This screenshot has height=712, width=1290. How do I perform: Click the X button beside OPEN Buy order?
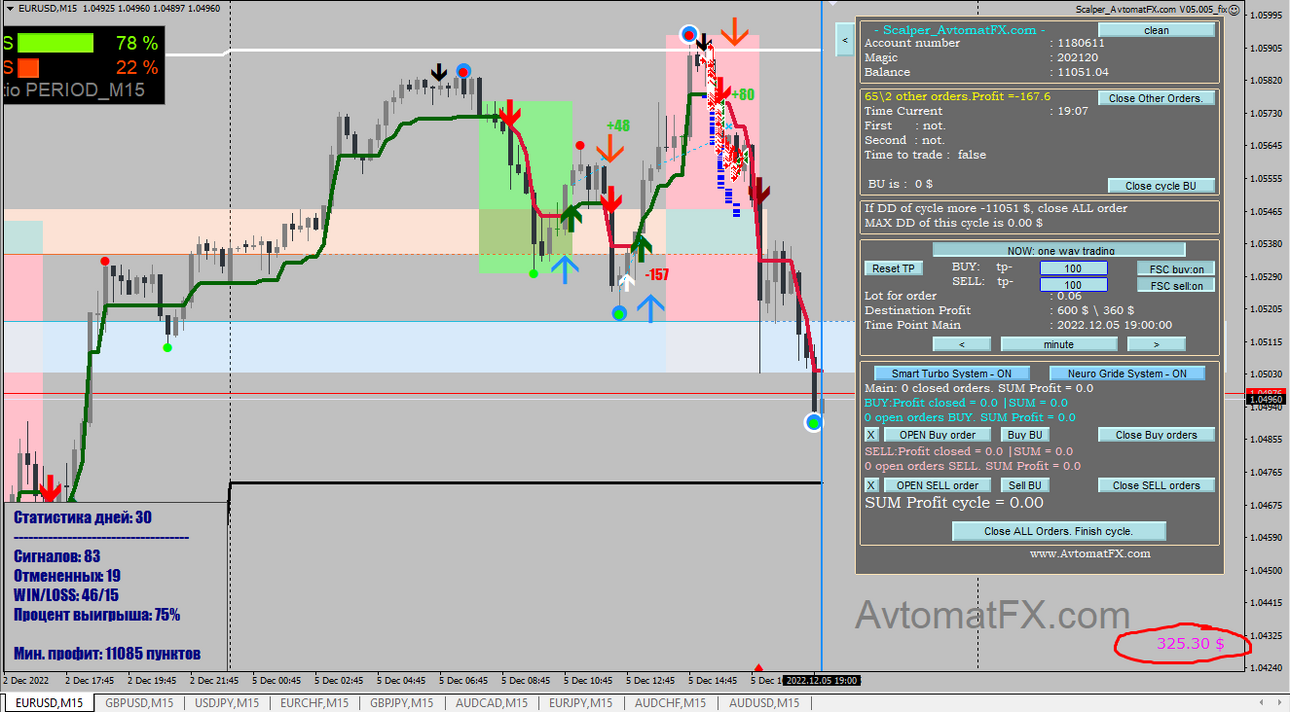tap(871, 435)
